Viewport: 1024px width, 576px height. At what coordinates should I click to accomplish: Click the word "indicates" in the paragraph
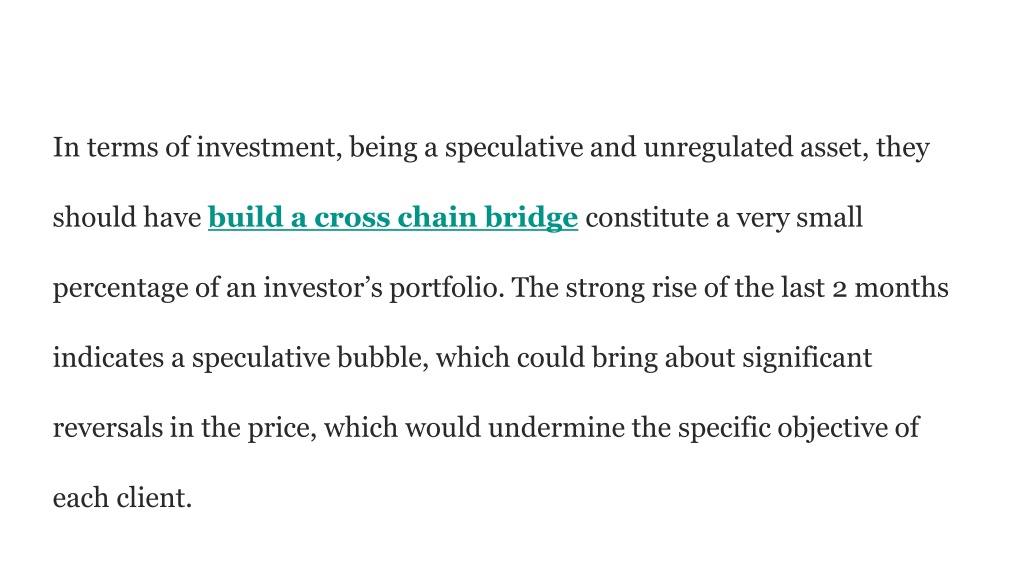tap(108, 358)
